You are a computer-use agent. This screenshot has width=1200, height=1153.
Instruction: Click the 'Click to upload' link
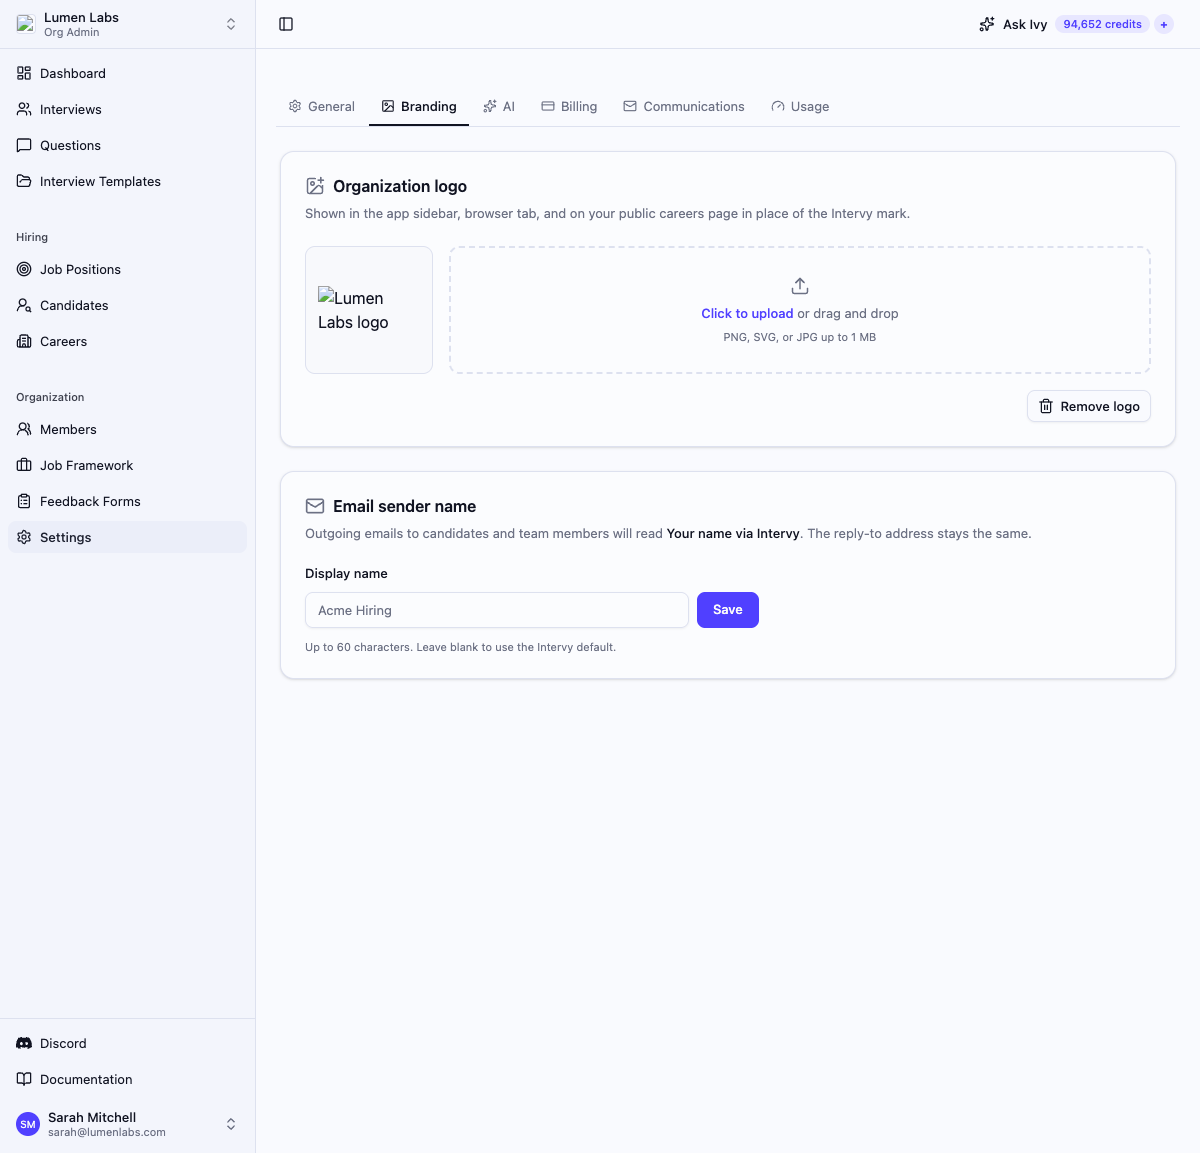(x=747, y=313)
